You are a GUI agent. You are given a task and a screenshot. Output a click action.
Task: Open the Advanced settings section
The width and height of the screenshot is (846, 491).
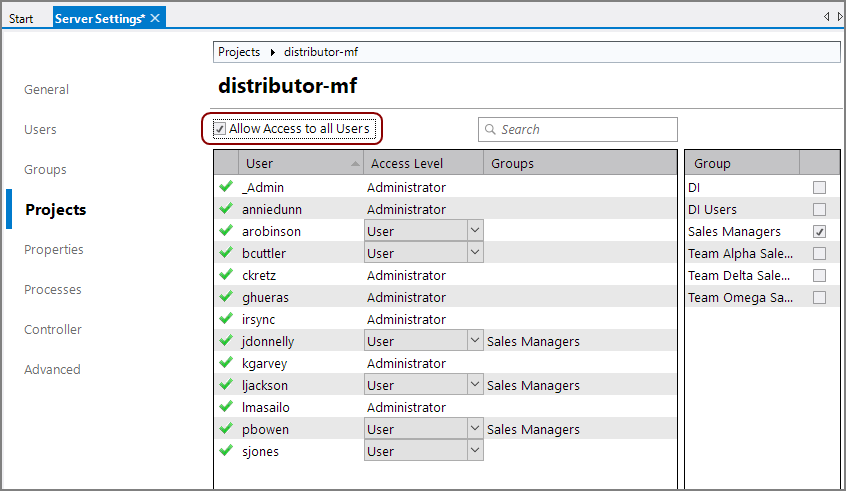click(52, 369)
